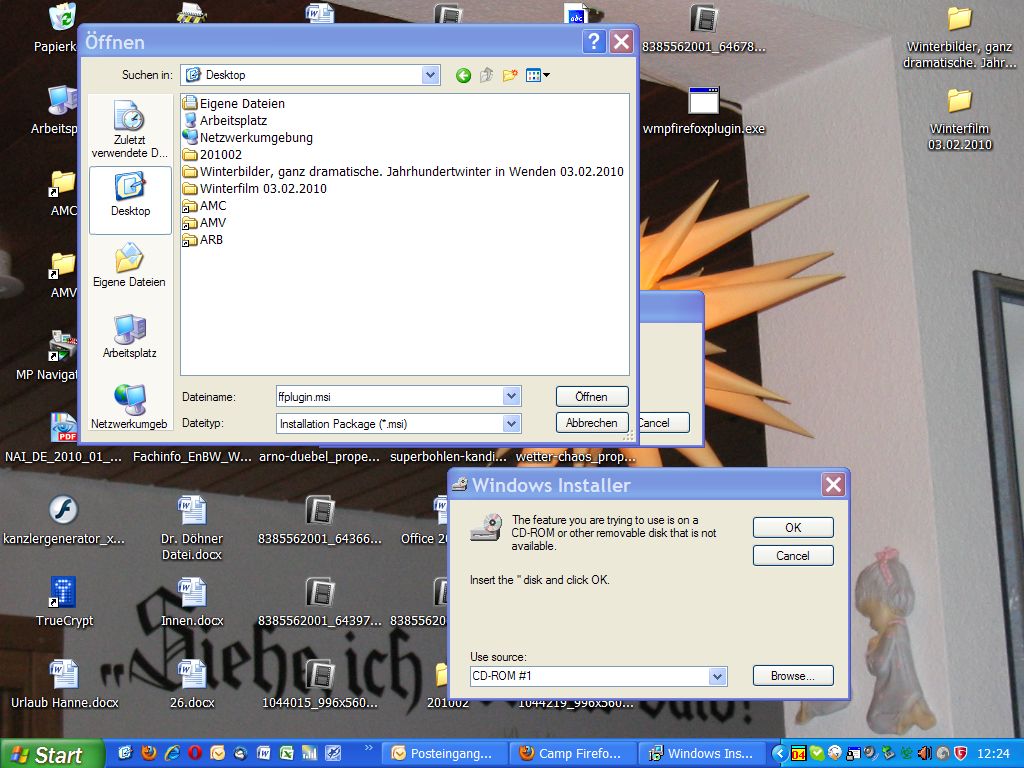Switch to Camp Firefox taskbar window

(572, 754)
